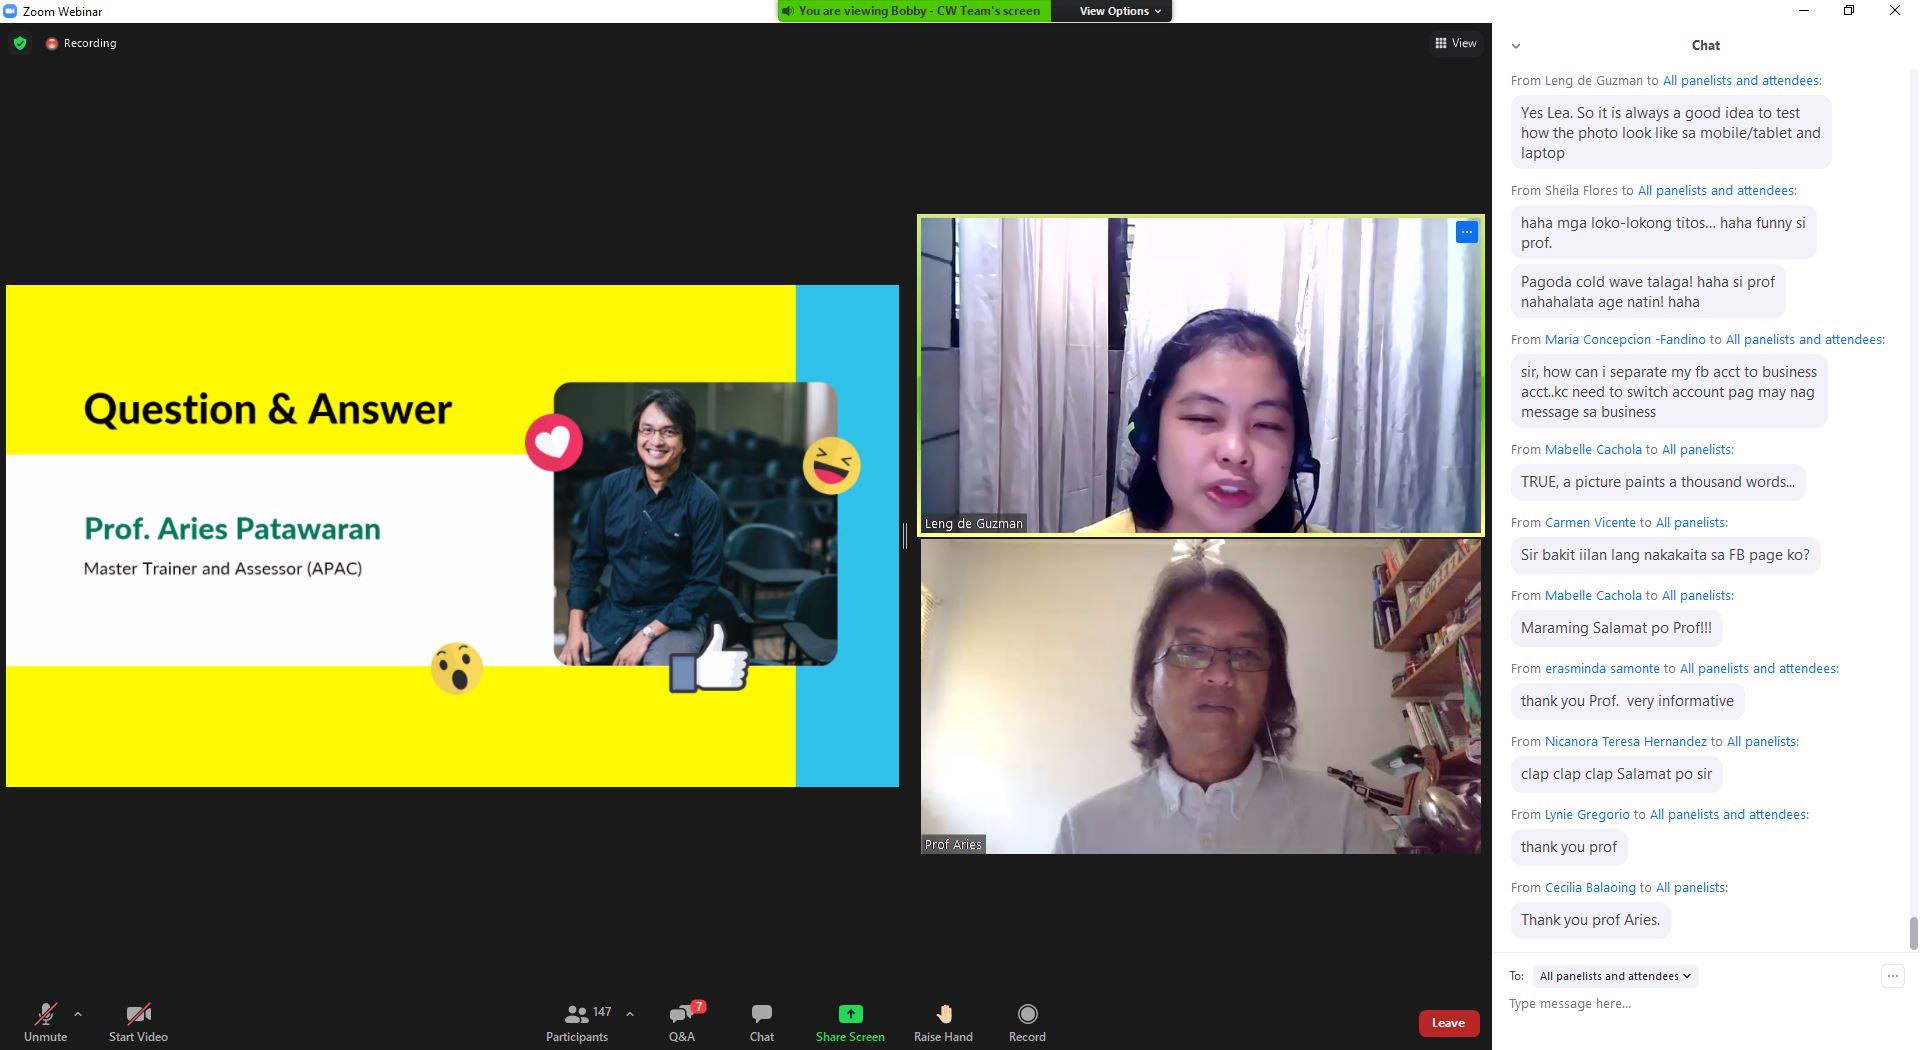The height and width of the screenshot is (1050, 1920).
Task: Click the red Recording indicator
Action: [81, 43]
